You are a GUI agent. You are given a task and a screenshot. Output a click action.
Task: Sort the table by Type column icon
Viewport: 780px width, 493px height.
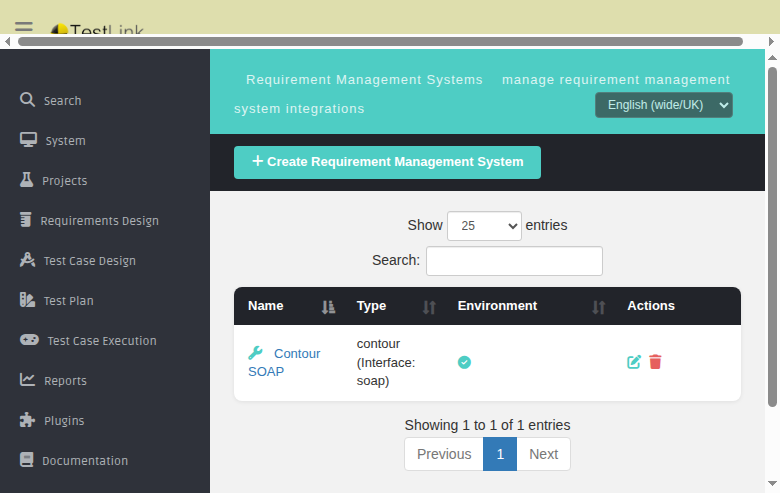click(x=429, y=307)
